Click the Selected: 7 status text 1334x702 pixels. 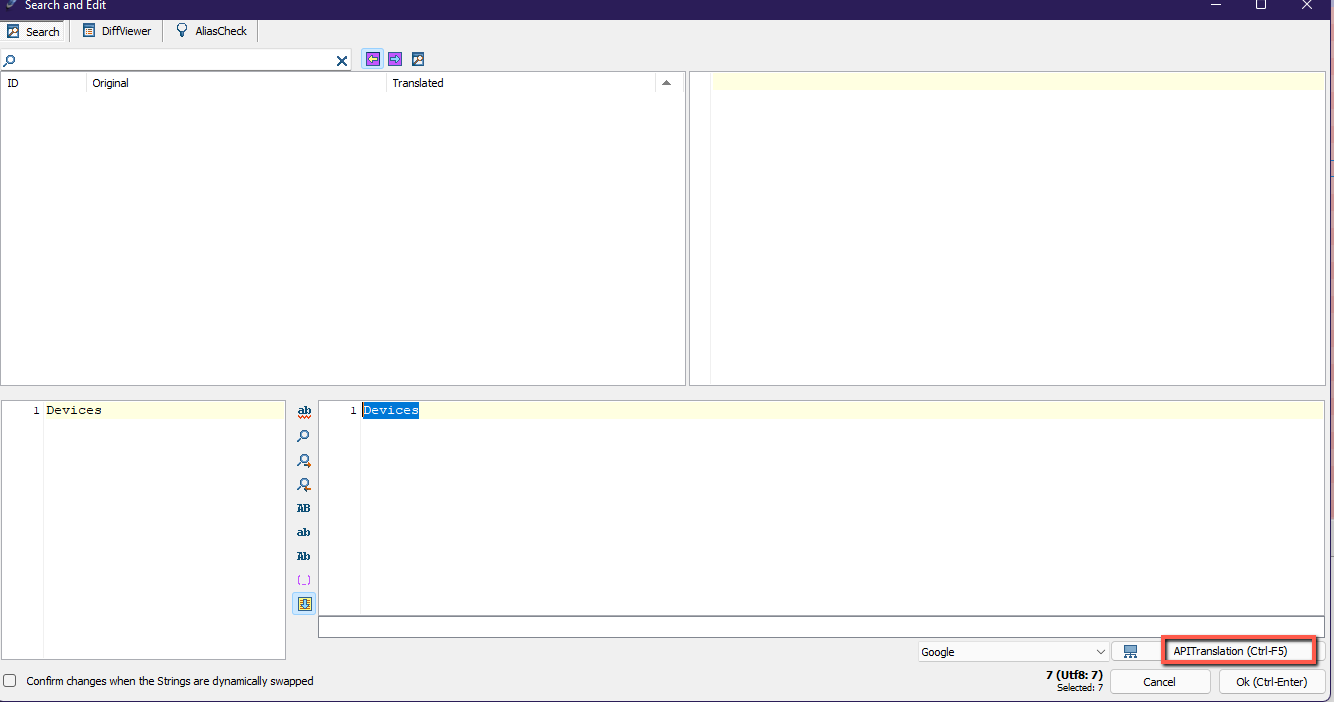[x=1080, y=688]
